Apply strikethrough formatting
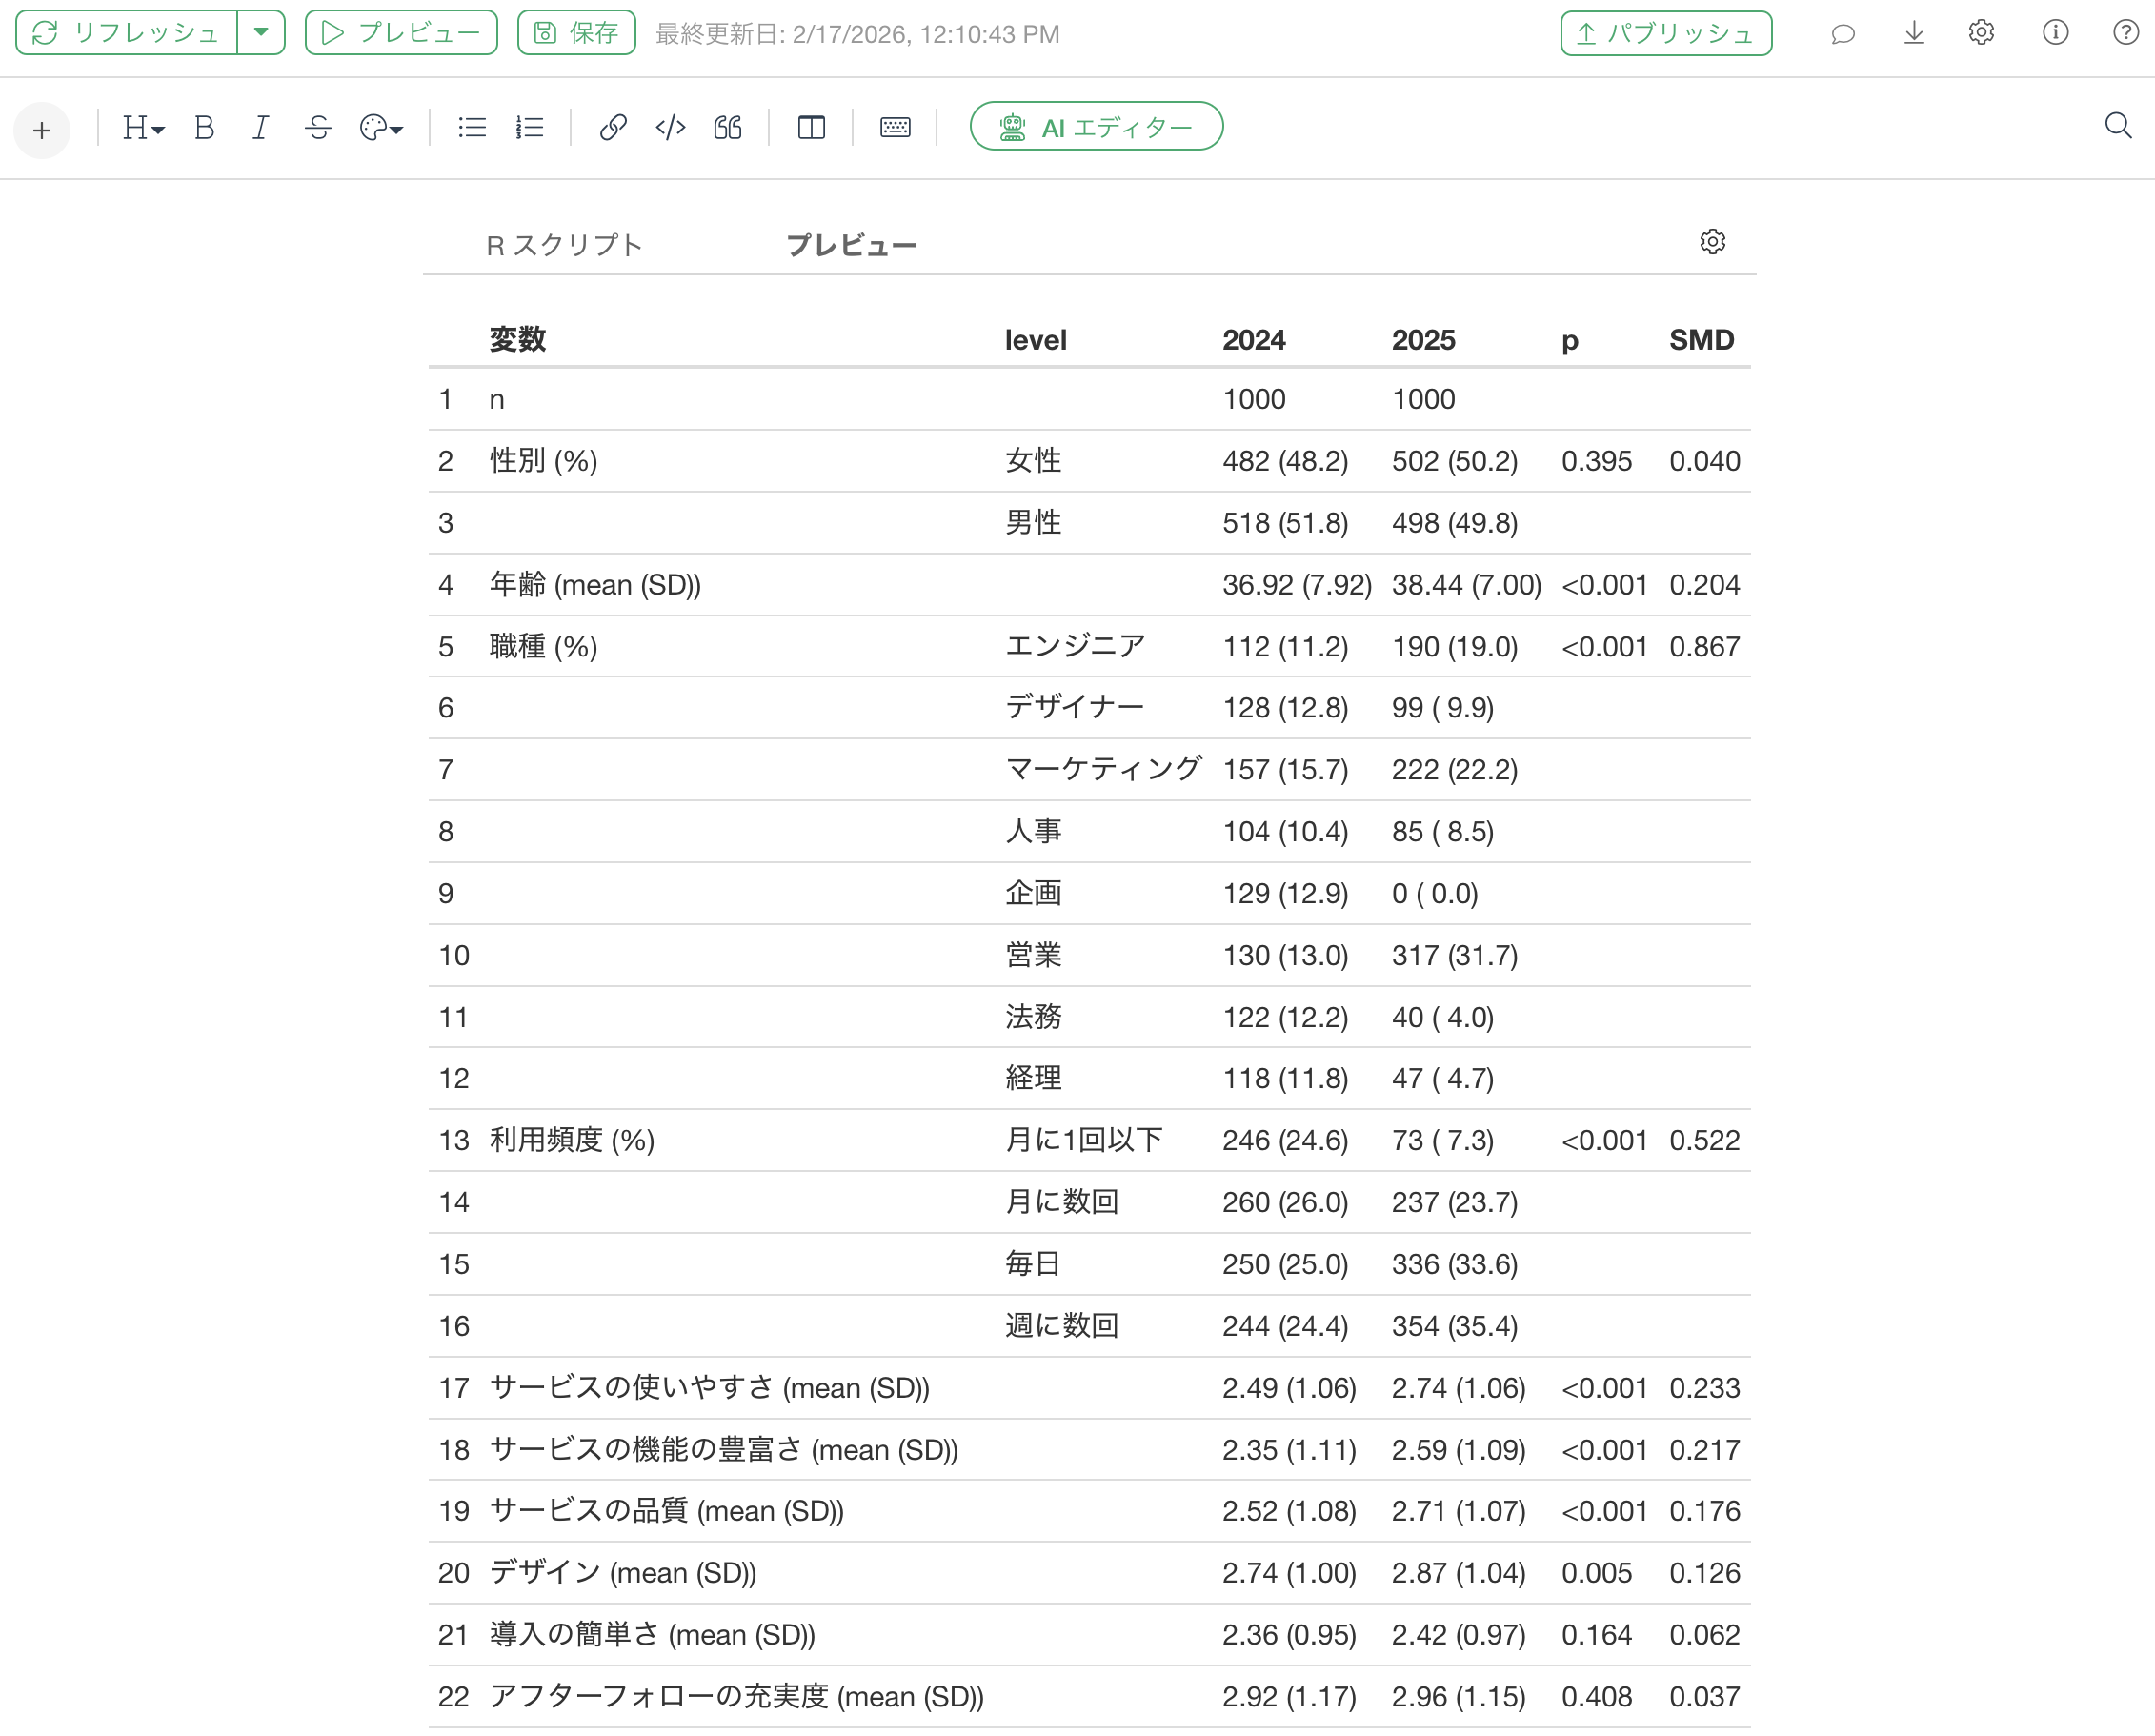The image size is (2155, 1736). (x=318, y=128)
